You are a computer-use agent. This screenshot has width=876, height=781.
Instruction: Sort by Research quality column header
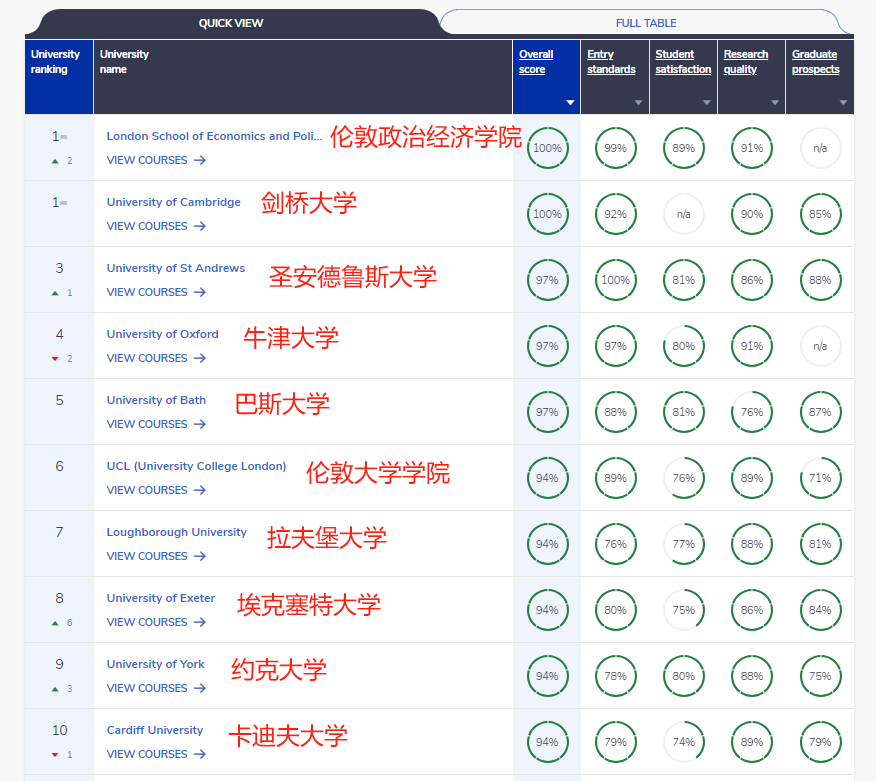[746, 61]
